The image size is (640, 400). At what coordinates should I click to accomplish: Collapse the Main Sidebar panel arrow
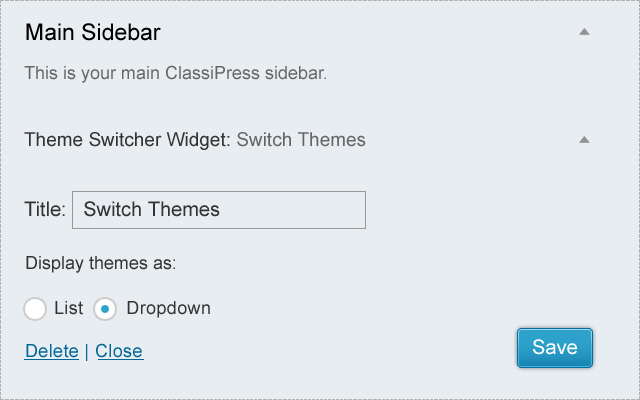(x=585, y=32)
